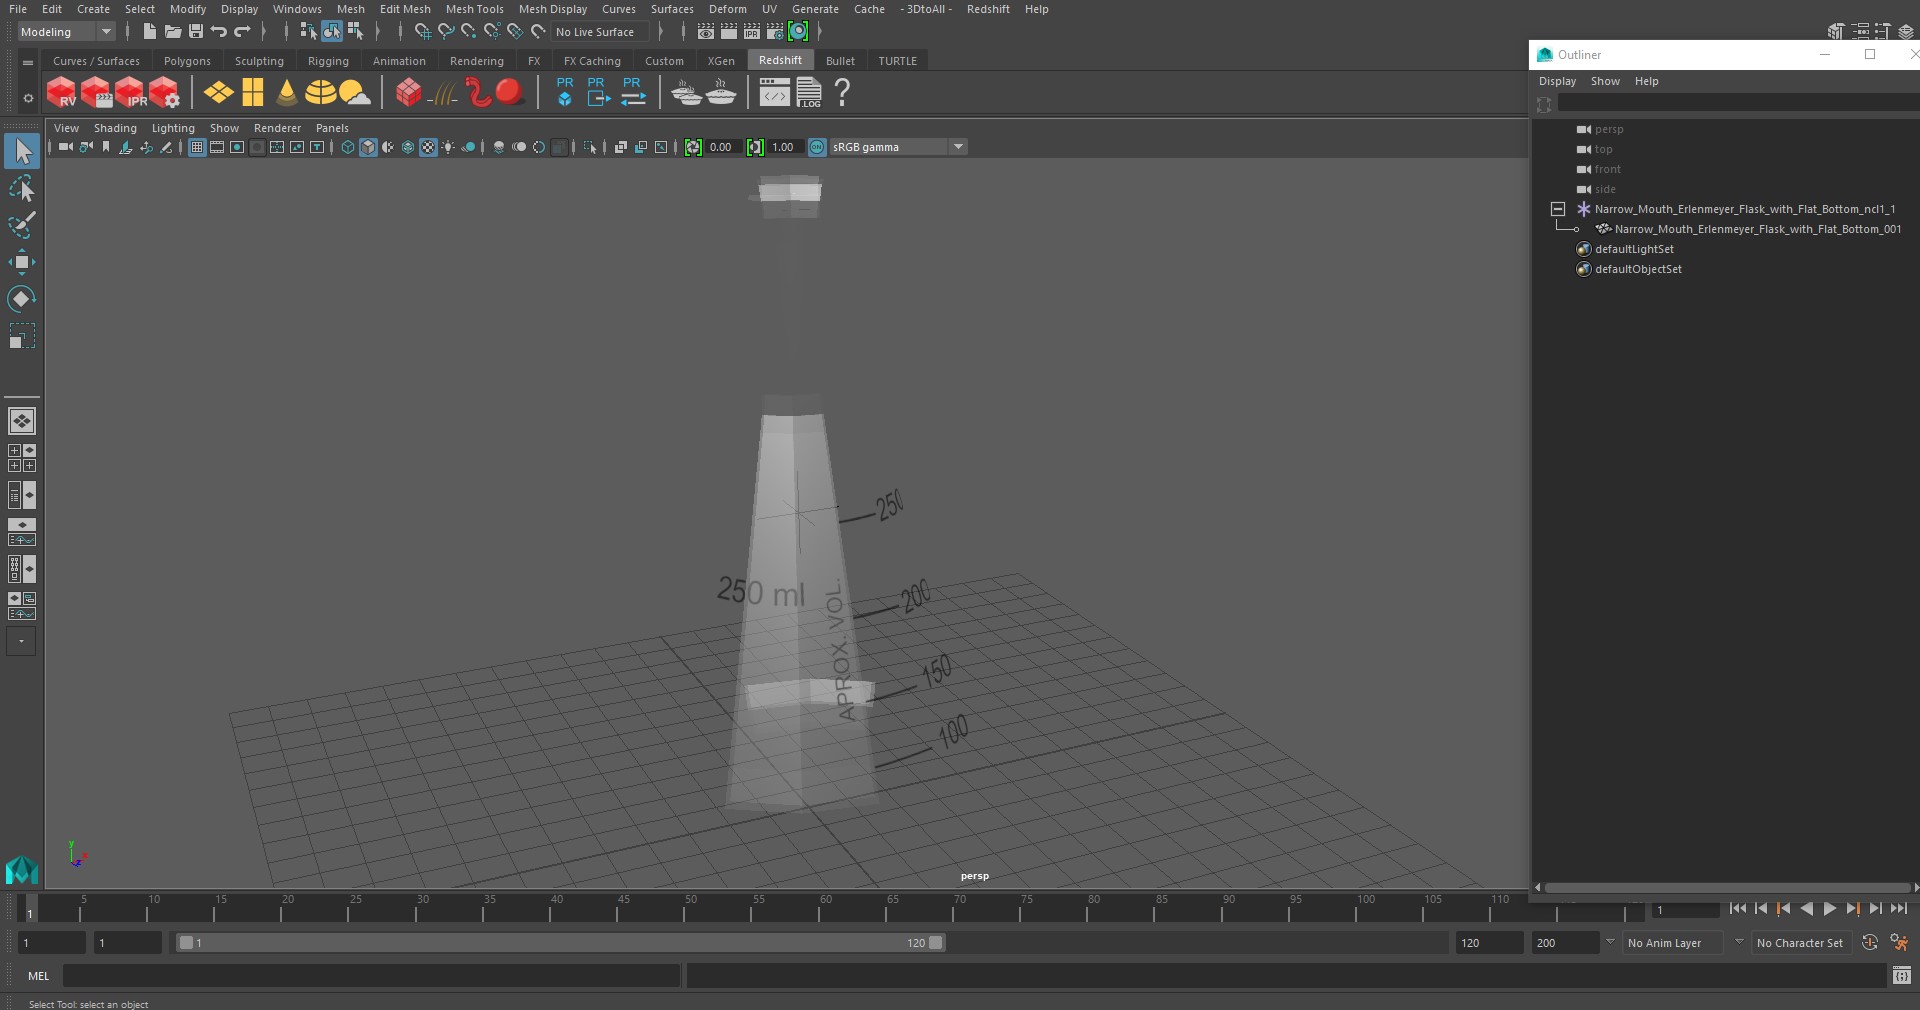
Task: Select Narrow_Mouth_Erlenmeyer_Flask_with_Flat_Bottom_001 mesh in Outliner
Action: 1757,229
